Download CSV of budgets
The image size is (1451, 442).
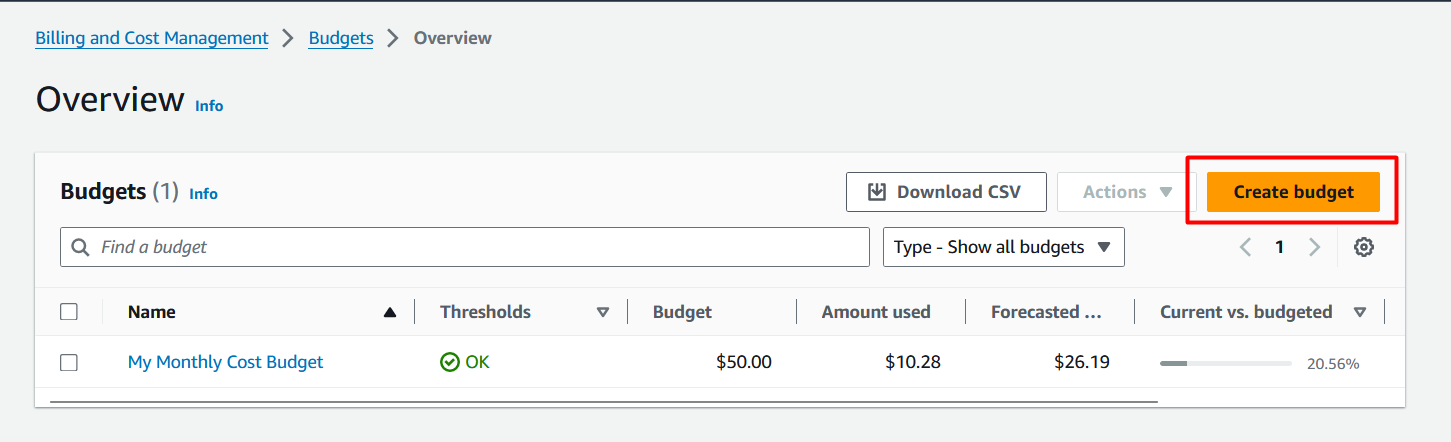coord(946,192)
